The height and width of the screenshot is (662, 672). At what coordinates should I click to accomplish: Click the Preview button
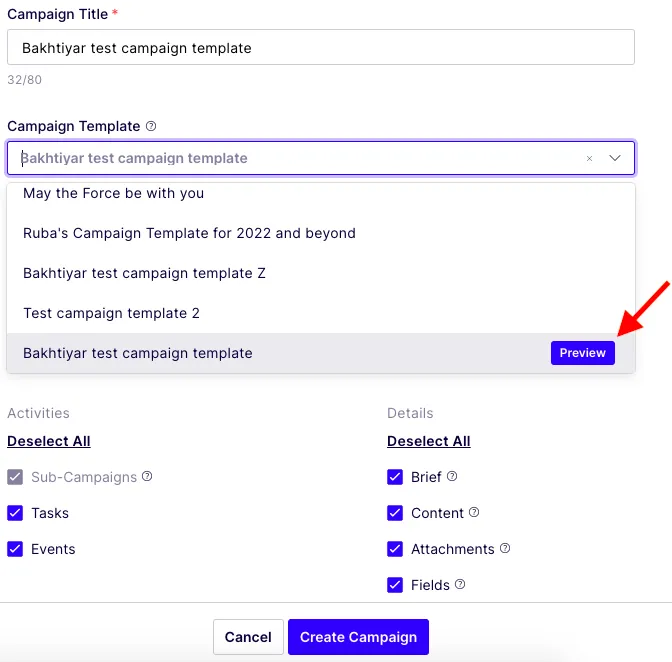coord(582,353)
